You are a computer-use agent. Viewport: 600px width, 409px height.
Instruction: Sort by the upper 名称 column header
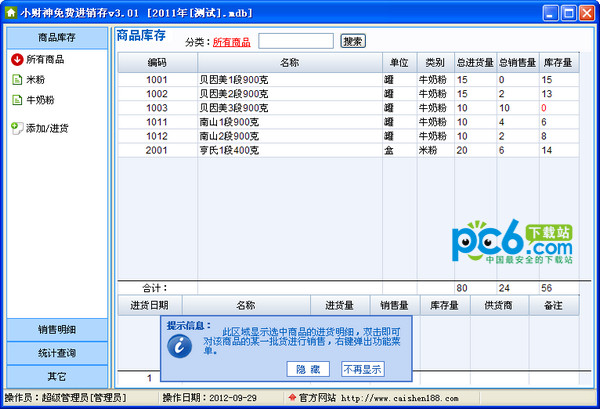[290, 62]
